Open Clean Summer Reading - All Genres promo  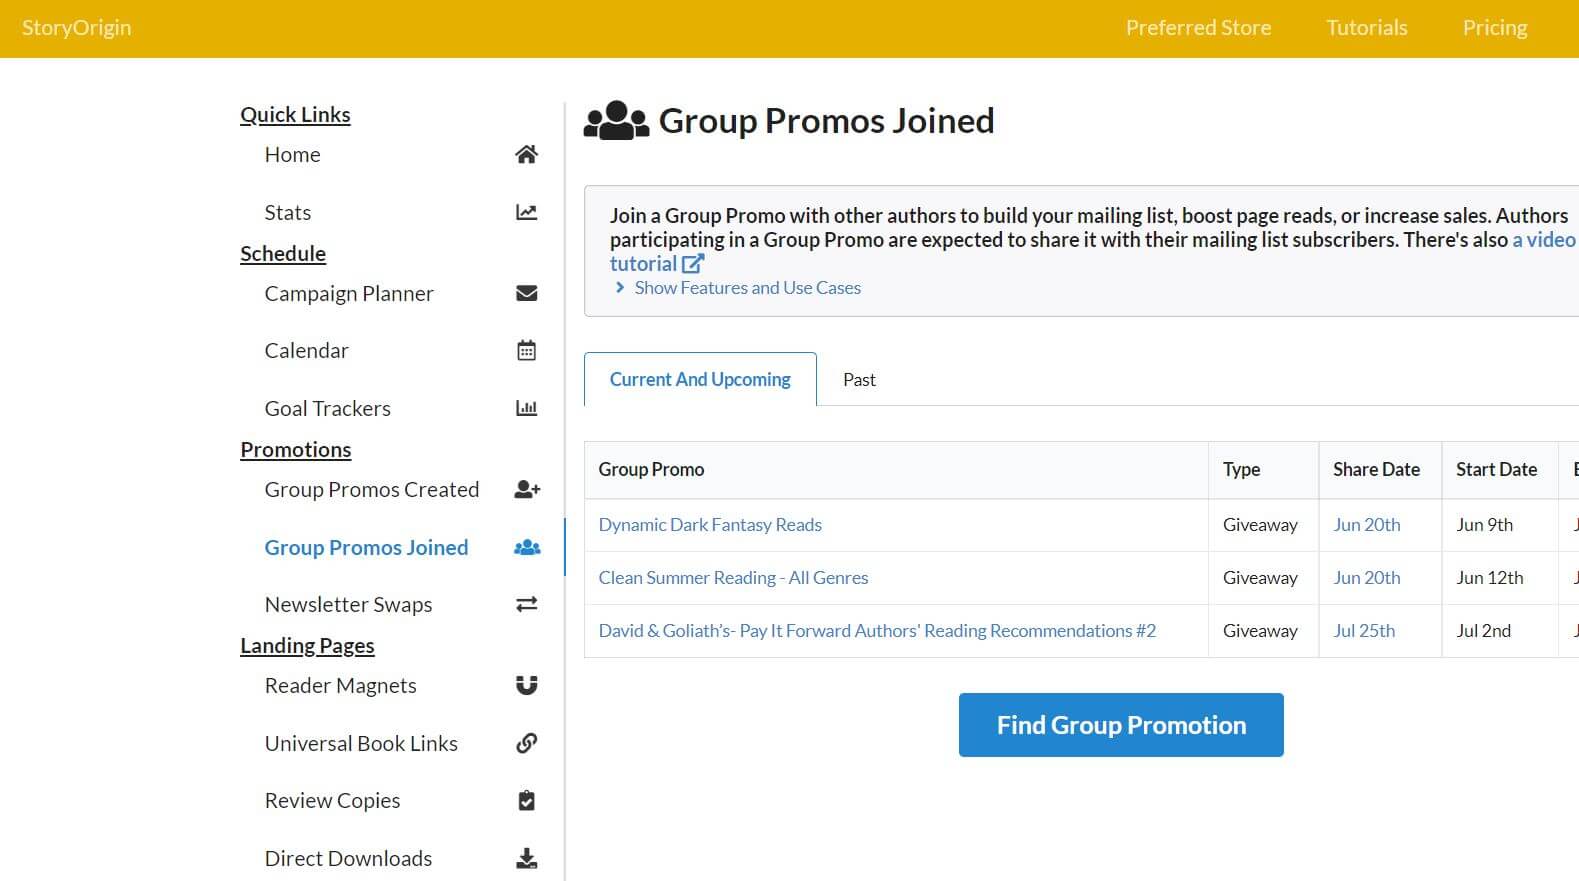733,578
